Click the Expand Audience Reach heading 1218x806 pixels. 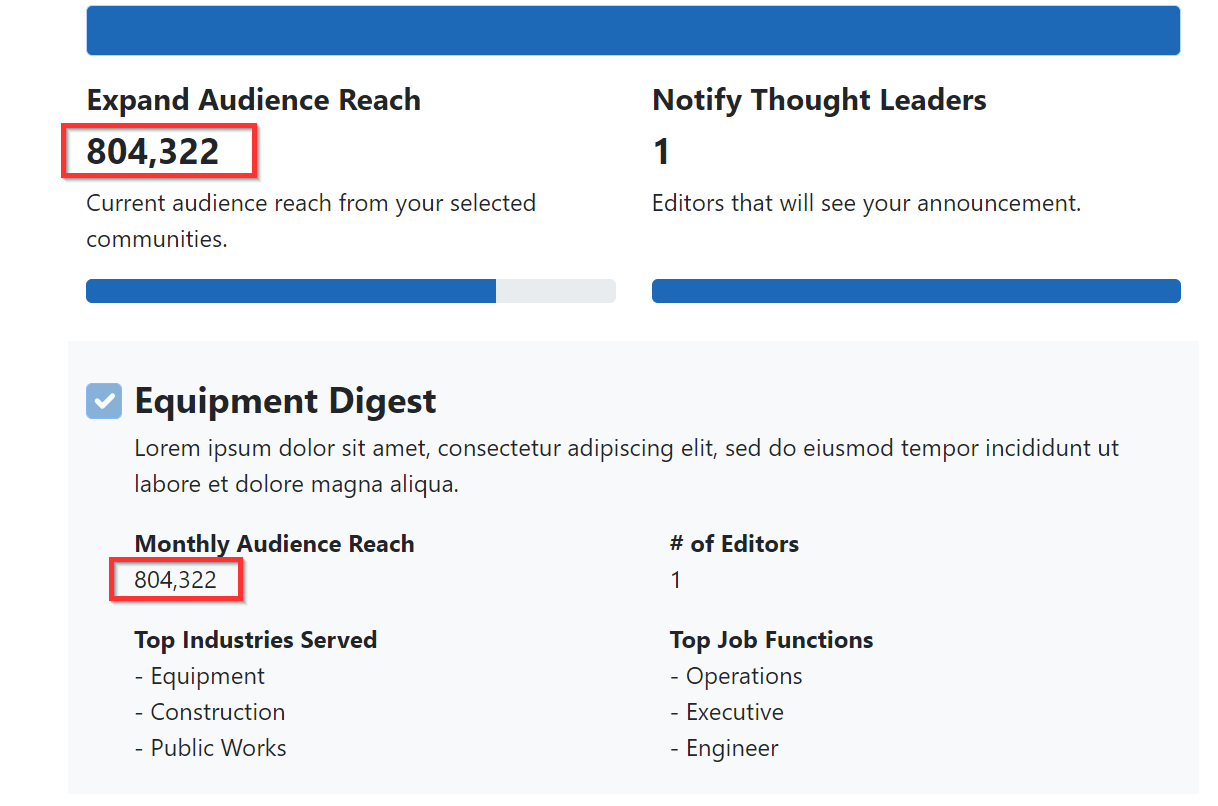253,100
